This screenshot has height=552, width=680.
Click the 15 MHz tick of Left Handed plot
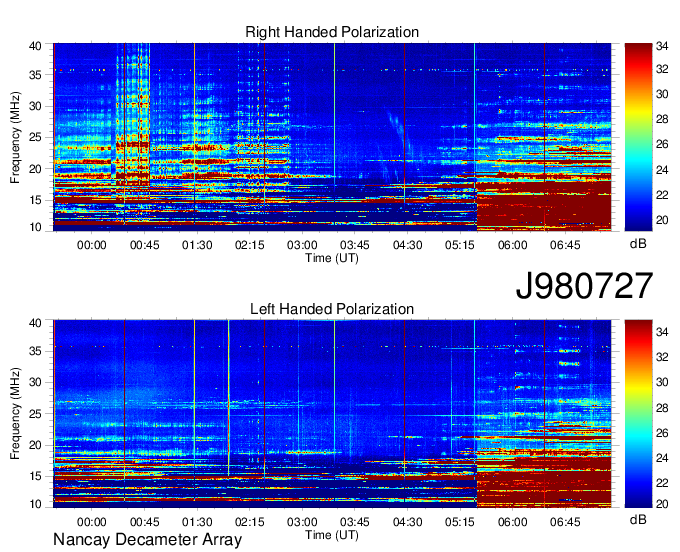click(x=35, y=477)
